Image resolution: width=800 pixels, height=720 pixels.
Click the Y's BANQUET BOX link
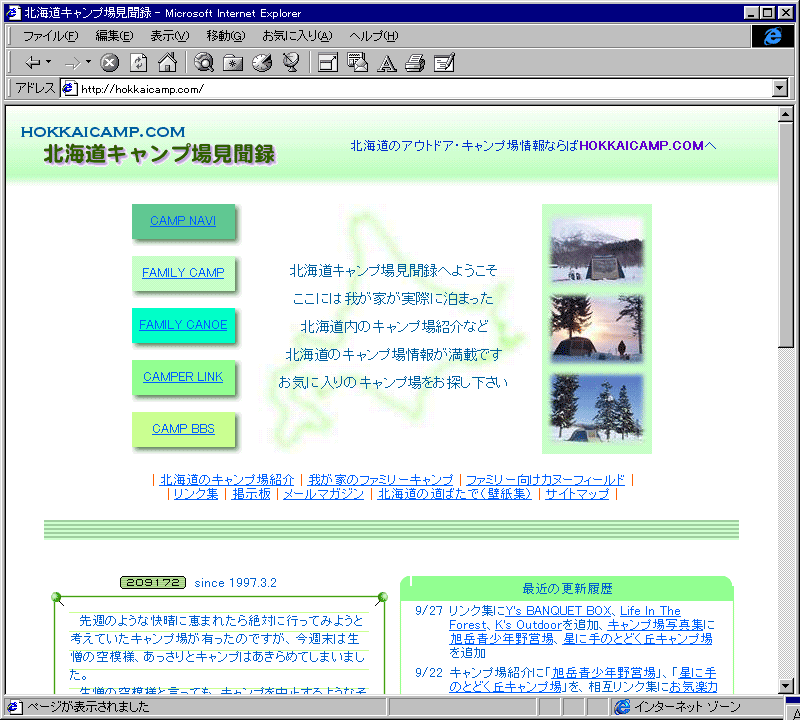(559, 611)
